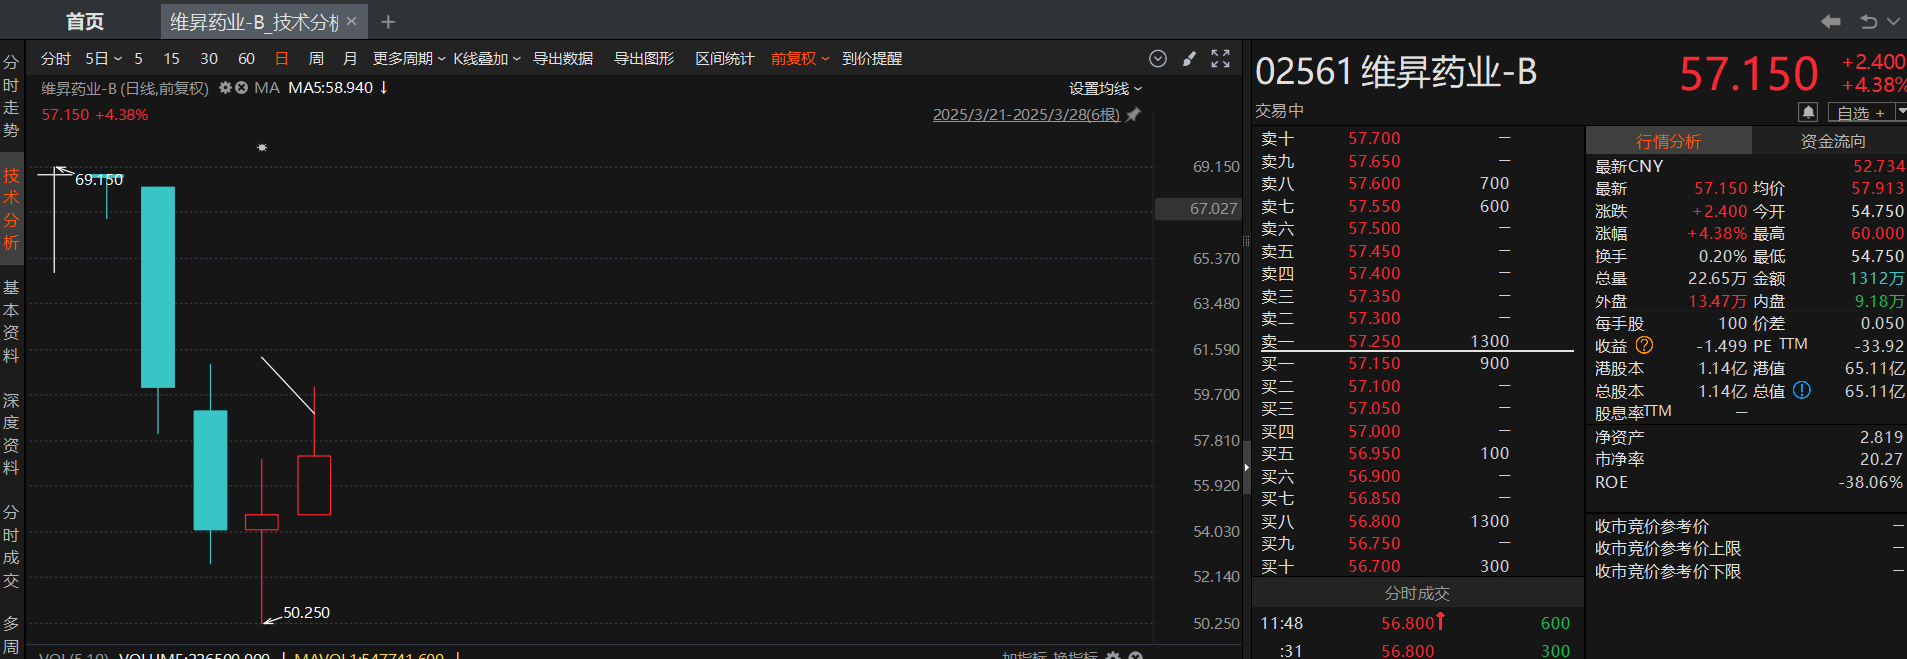
Task: Select 技术分析 in the left sidebar
Action: click(x=11, y=208)
